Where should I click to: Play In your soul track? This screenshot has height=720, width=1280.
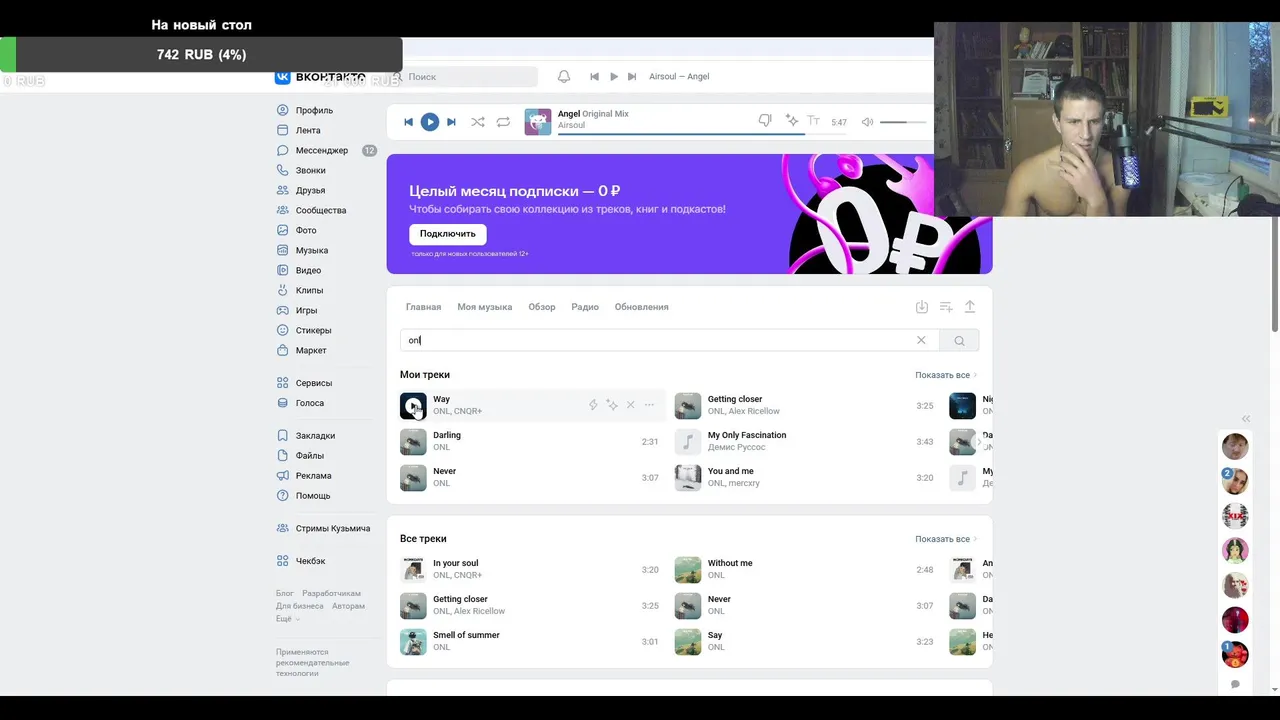click(x=413, y=569)
